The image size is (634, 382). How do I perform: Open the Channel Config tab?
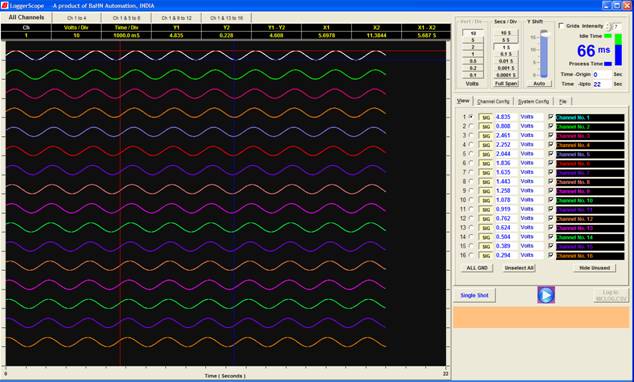click(493, 101)
